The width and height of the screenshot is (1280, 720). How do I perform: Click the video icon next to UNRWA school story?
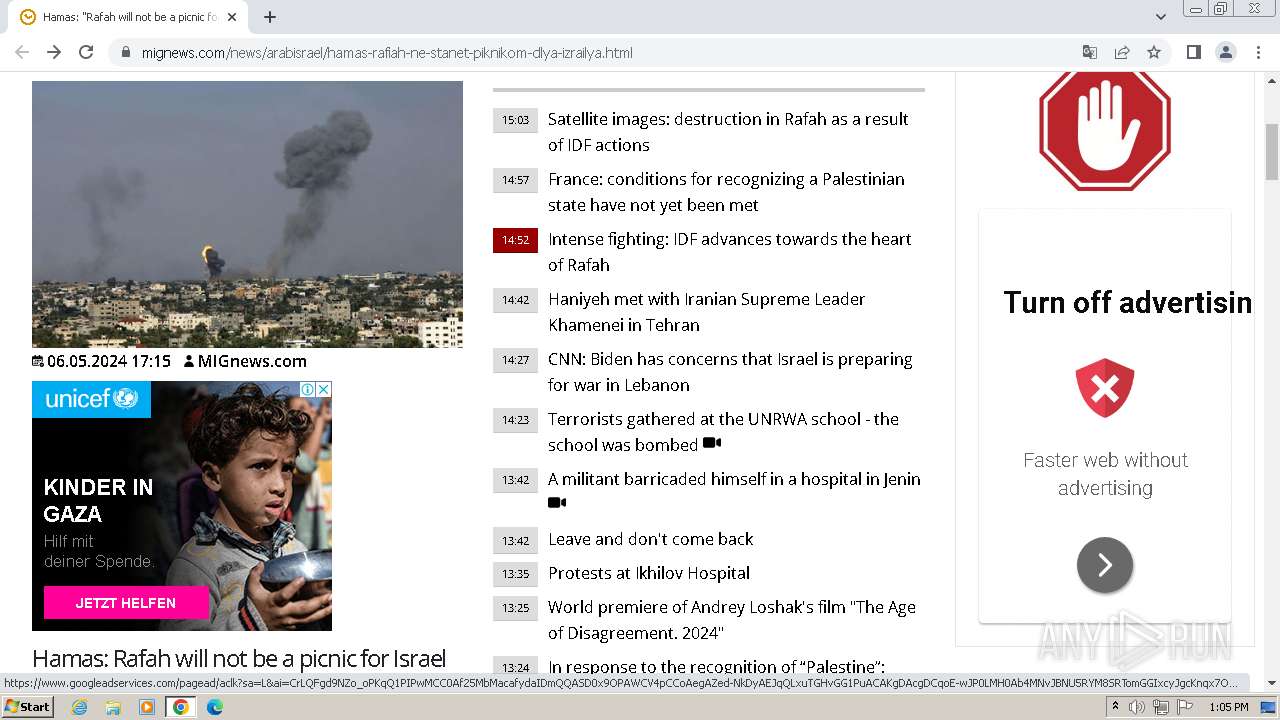(712, 443)
